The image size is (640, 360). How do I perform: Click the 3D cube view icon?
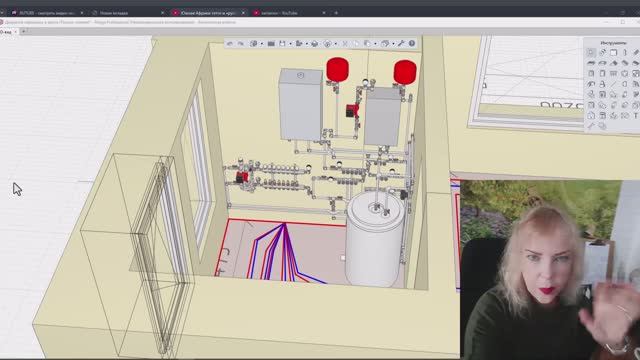pyautogui.click(x=315, y=44)
